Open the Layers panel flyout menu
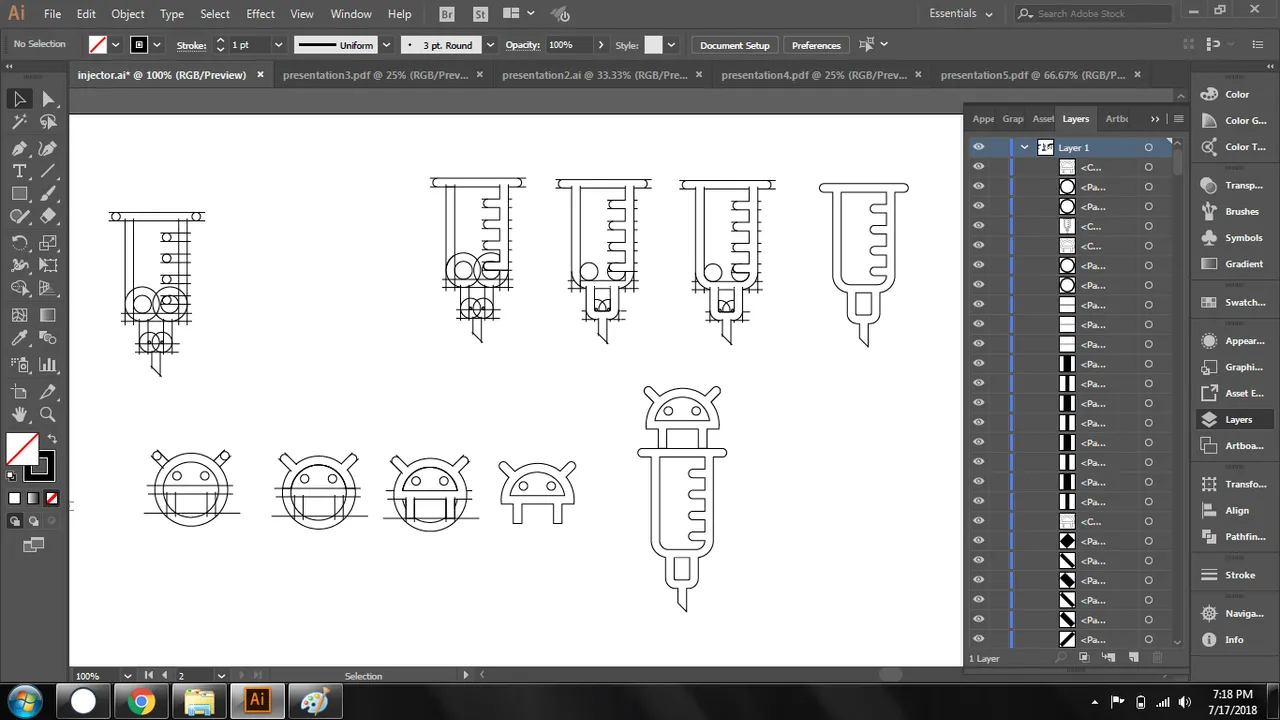 tap(1178, 119)
